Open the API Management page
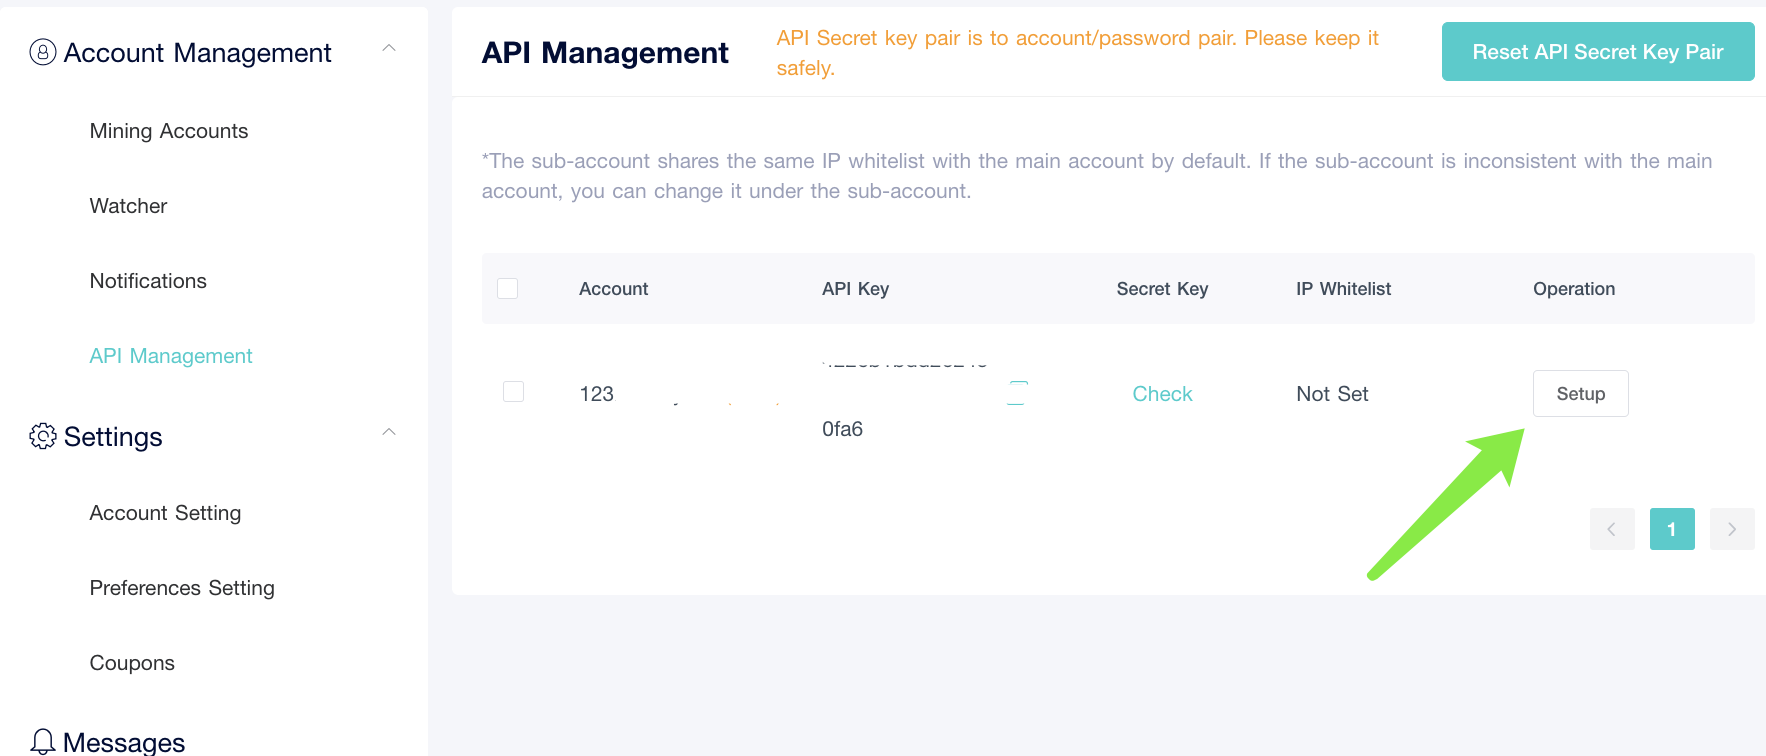 pyautogui.click(x=170, y=355)
